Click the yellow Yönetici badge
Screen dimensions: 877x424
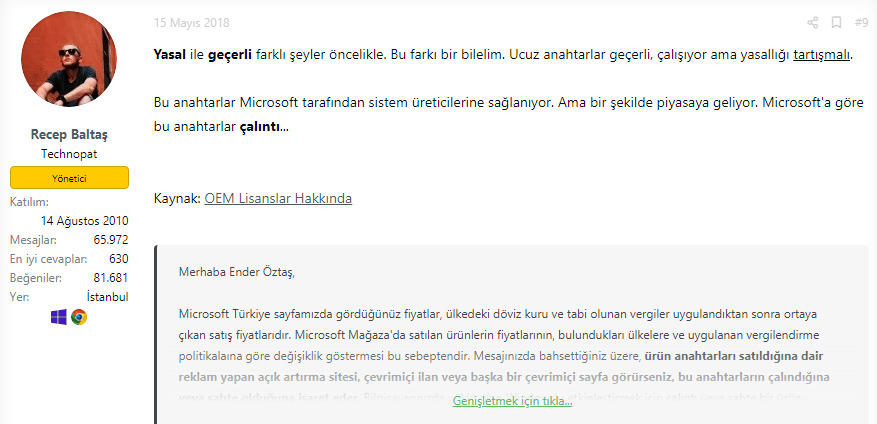(x=69, y=178)
